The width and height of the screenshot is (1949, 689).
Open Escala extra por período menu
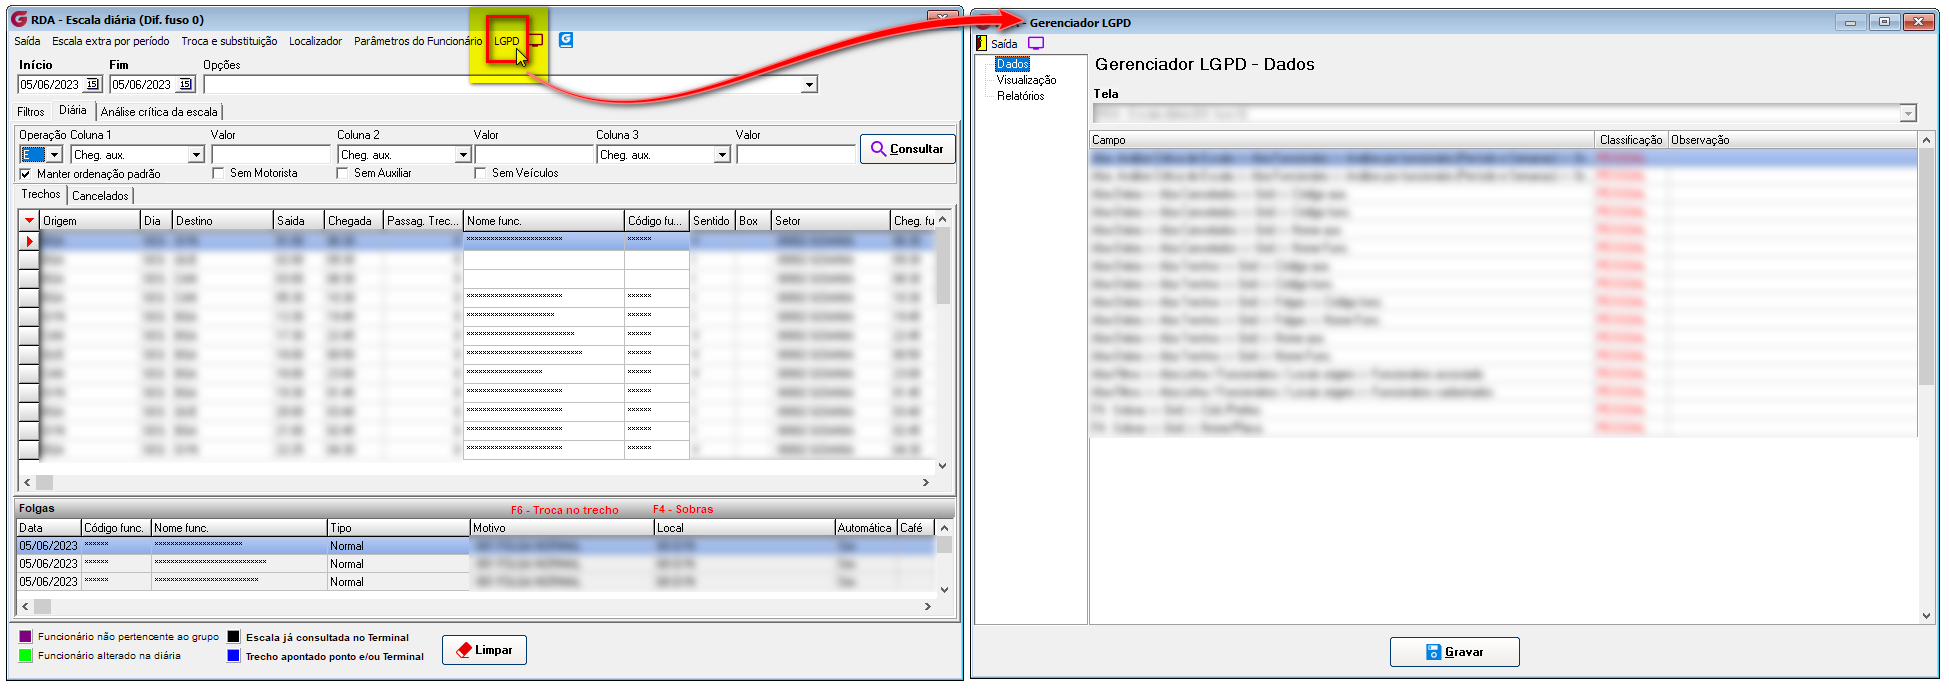(x=111, y=41)
